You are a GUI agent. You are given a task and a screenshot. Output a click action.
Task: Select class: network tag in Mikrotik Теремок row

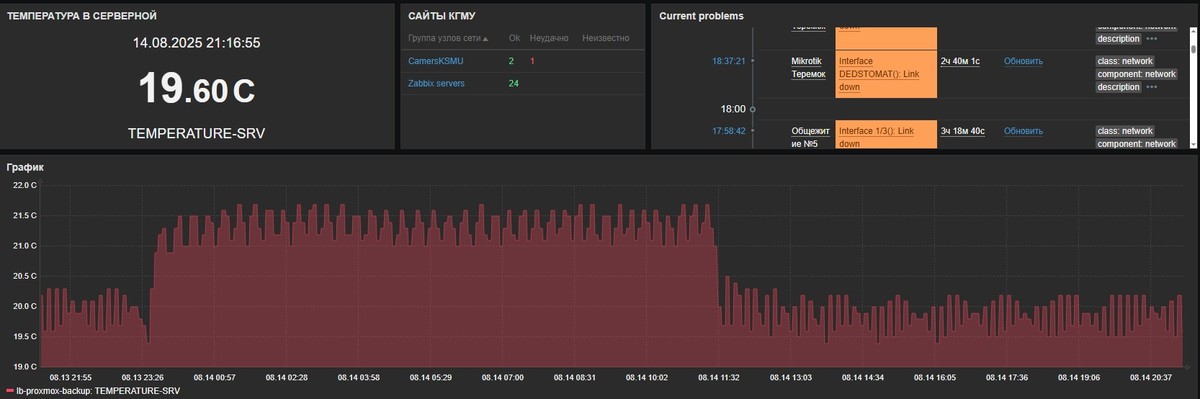[1125, 61]
